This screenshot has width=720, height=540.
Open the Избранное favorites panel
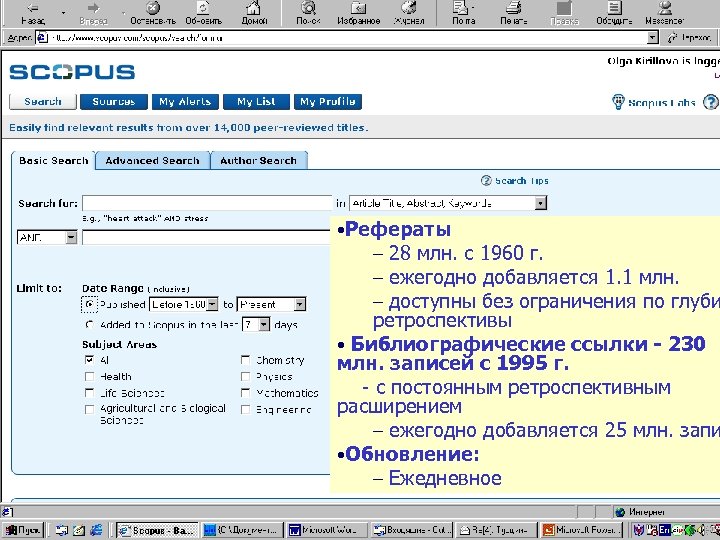click(359, 13)
